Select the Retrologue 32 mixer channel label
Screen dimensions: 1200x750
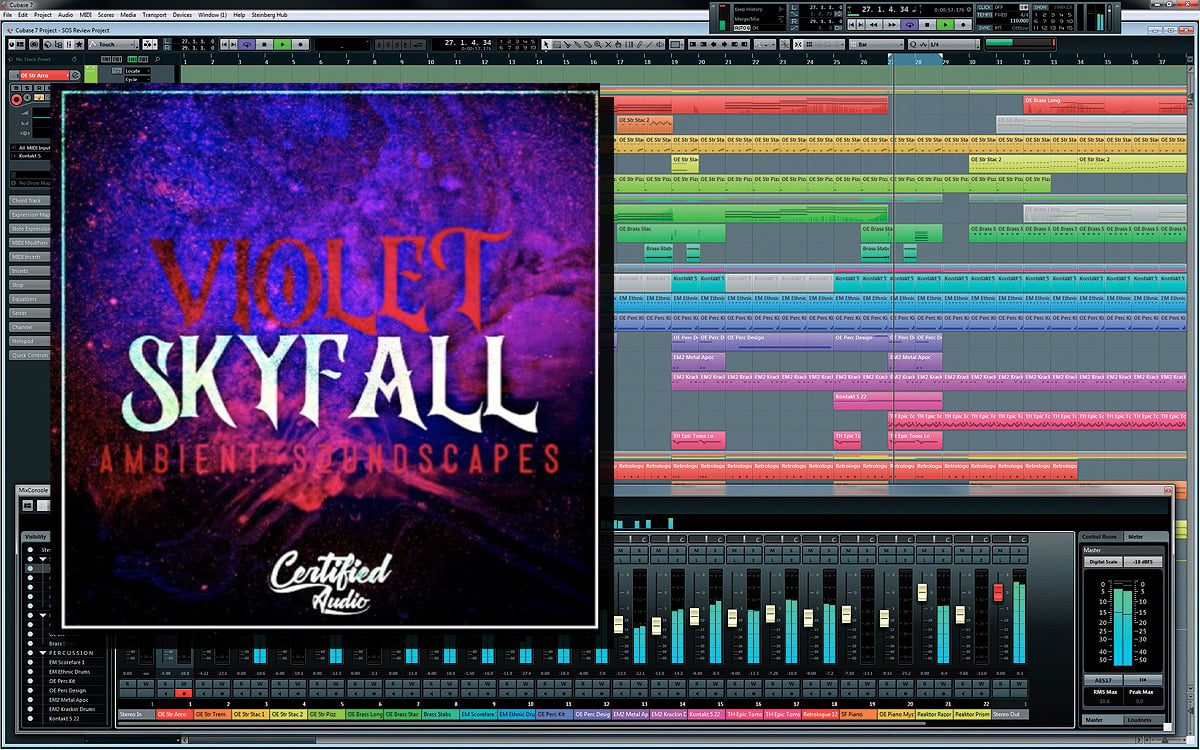tap(821, 714)
